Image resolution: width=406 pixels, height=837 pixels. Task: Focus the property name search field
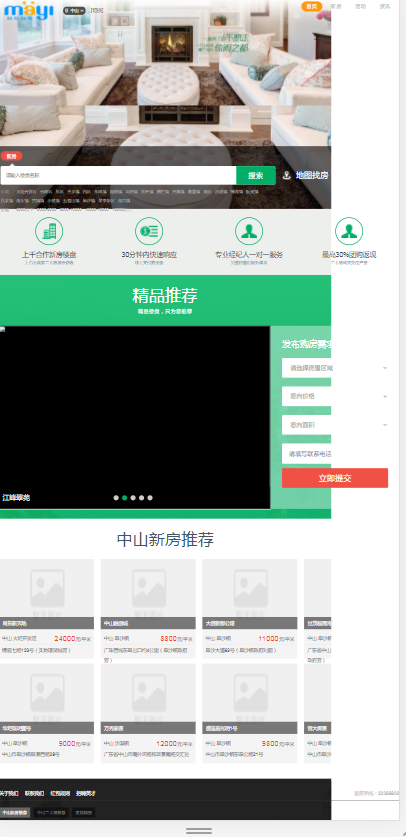coord(118,175)
